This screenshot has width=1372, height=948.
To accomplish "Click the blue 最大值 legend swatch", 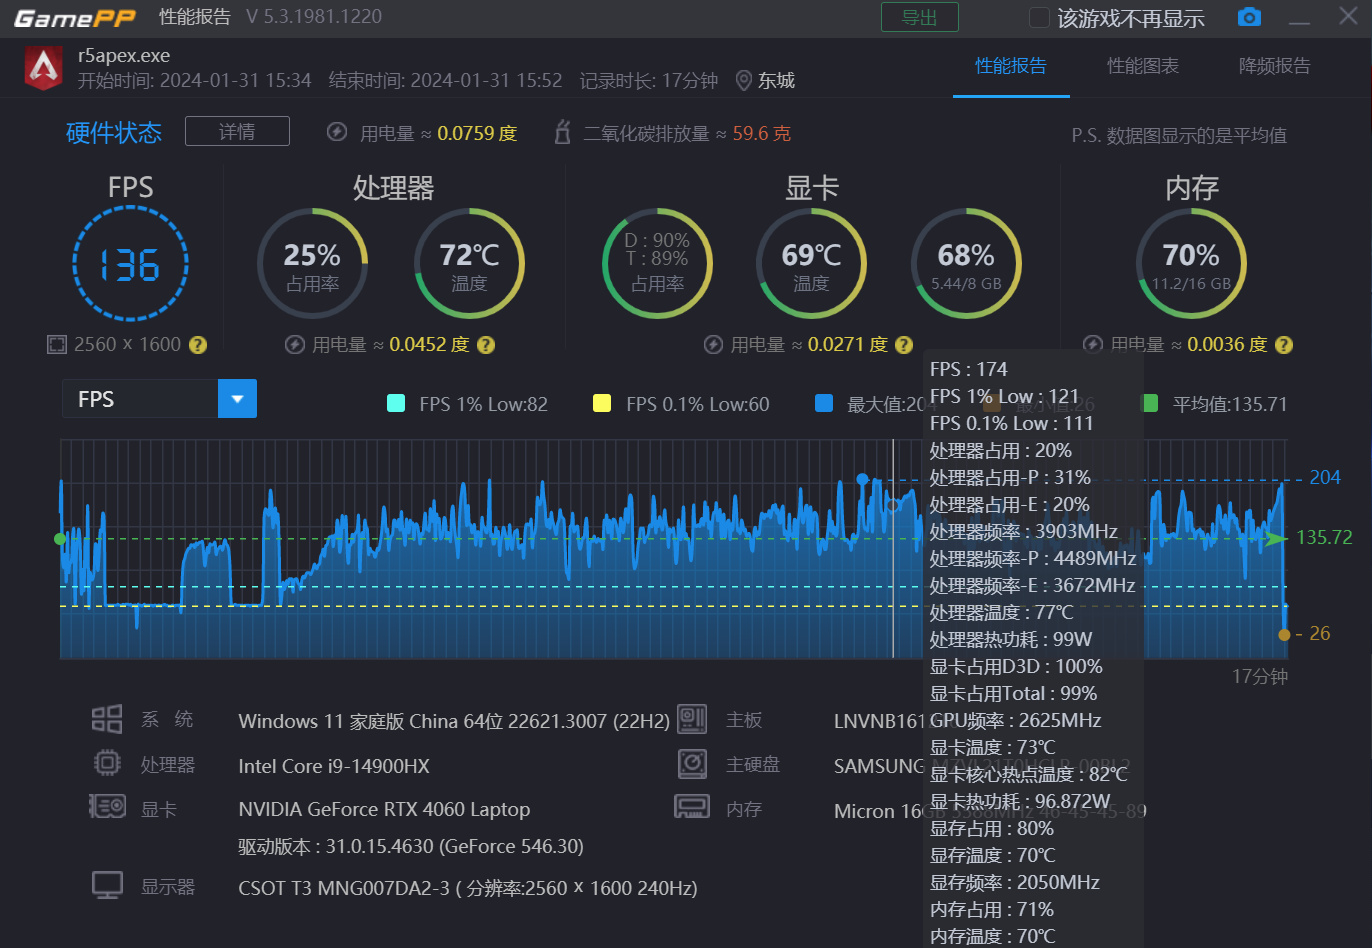I will pyautogui.click(x=824, y=403).
